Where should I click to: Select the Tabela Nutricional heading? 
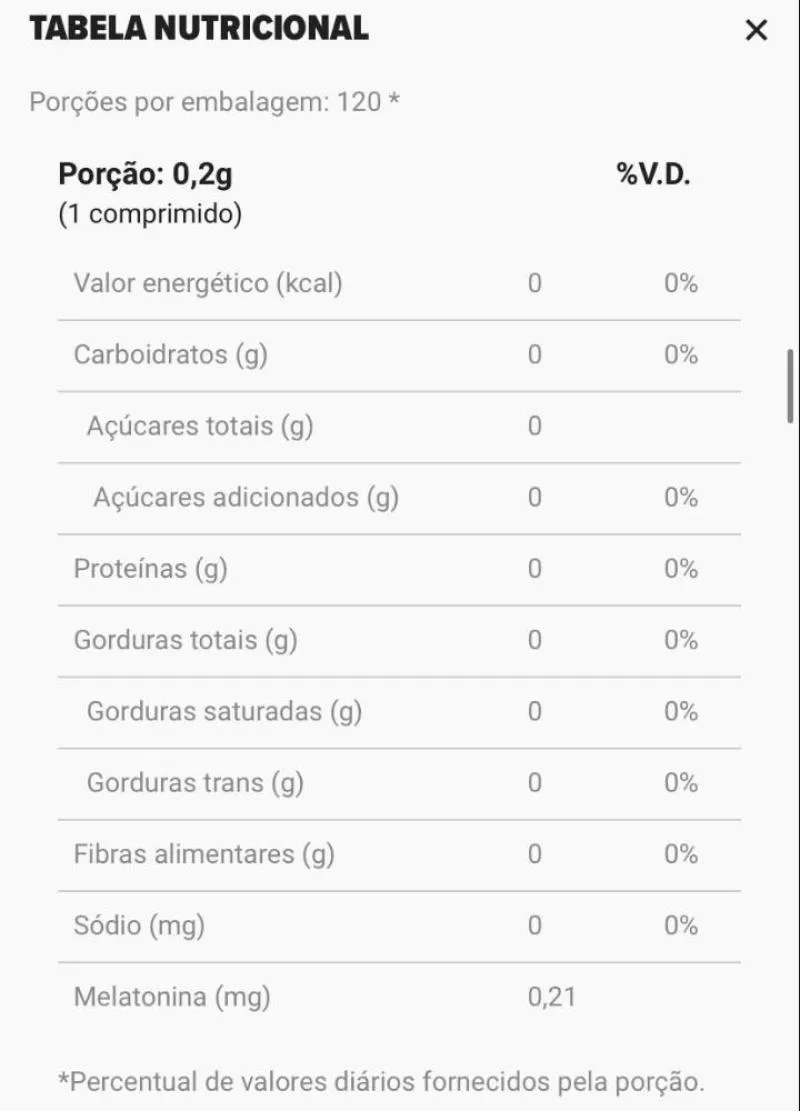coord(199,29)
